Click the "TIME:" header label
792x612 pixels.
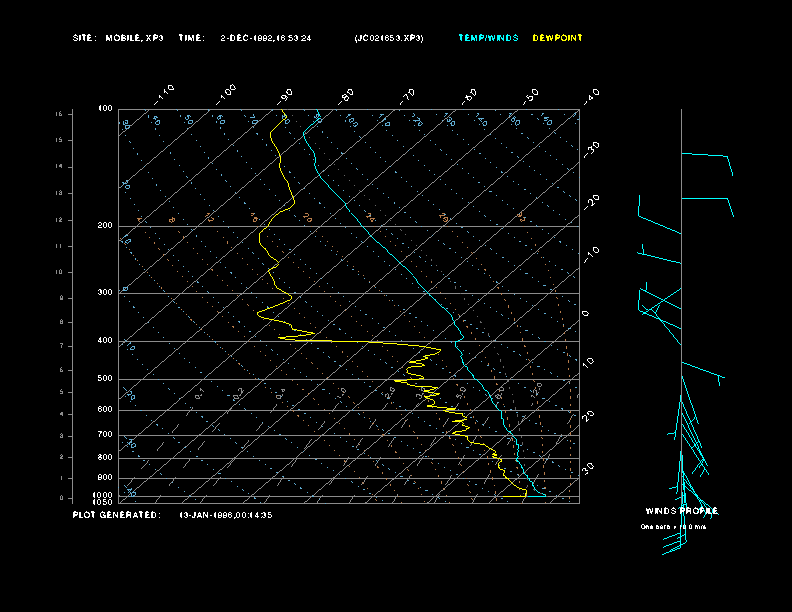[191, 38]
